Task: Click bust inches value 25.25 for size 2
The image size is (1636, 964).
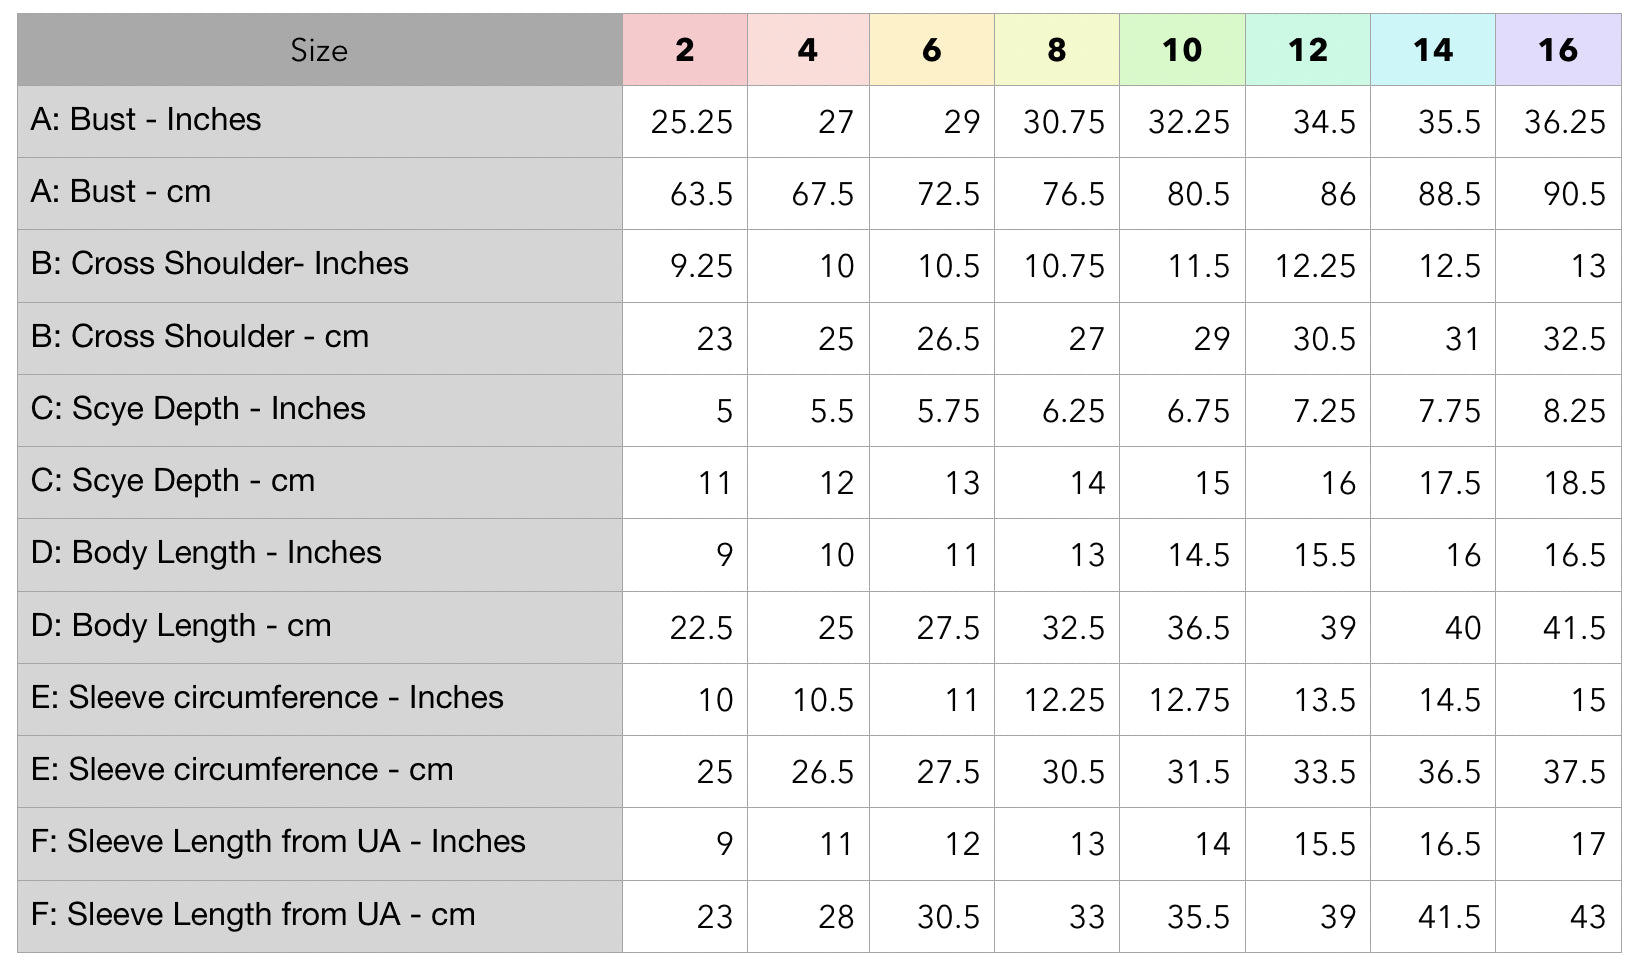Action: tap(691, 122)
